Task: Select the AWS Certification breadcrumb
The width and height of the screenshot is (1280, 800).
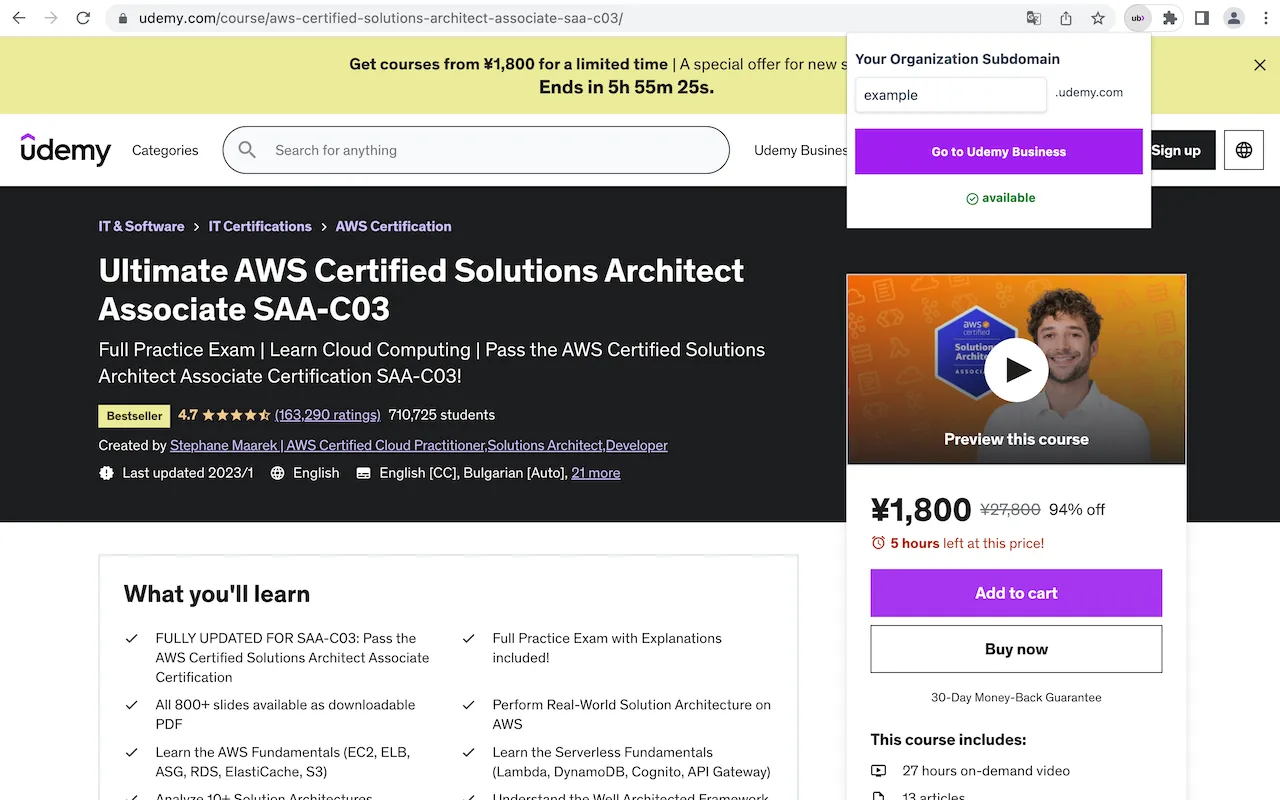Action: click(393, 226)
